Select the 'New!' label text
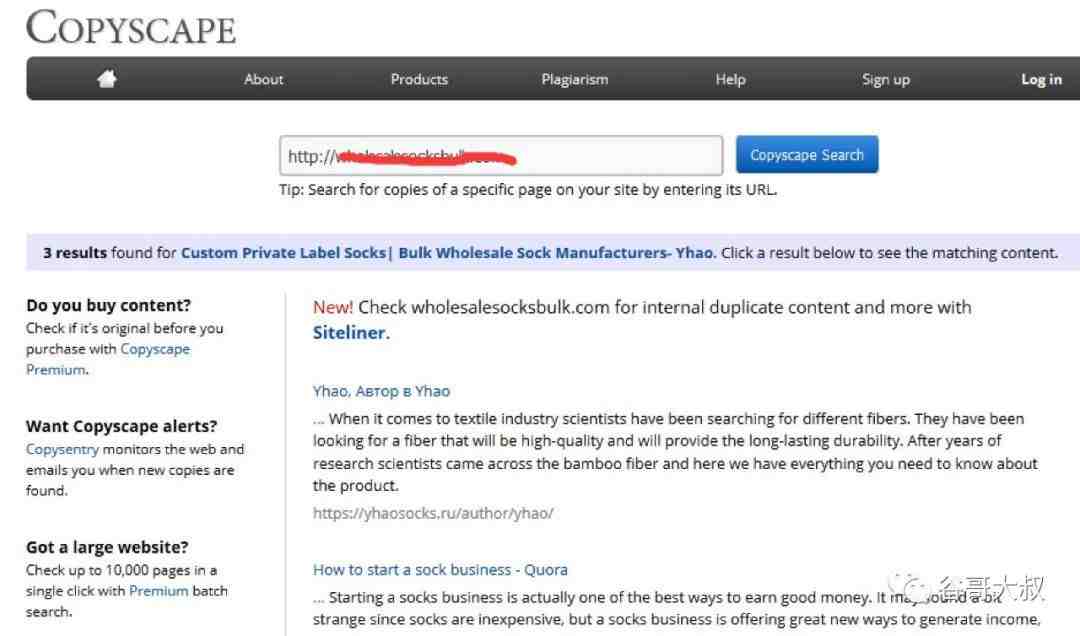Image resolution: width=1080 pixels, height=636 pixels. click(333, 307)
